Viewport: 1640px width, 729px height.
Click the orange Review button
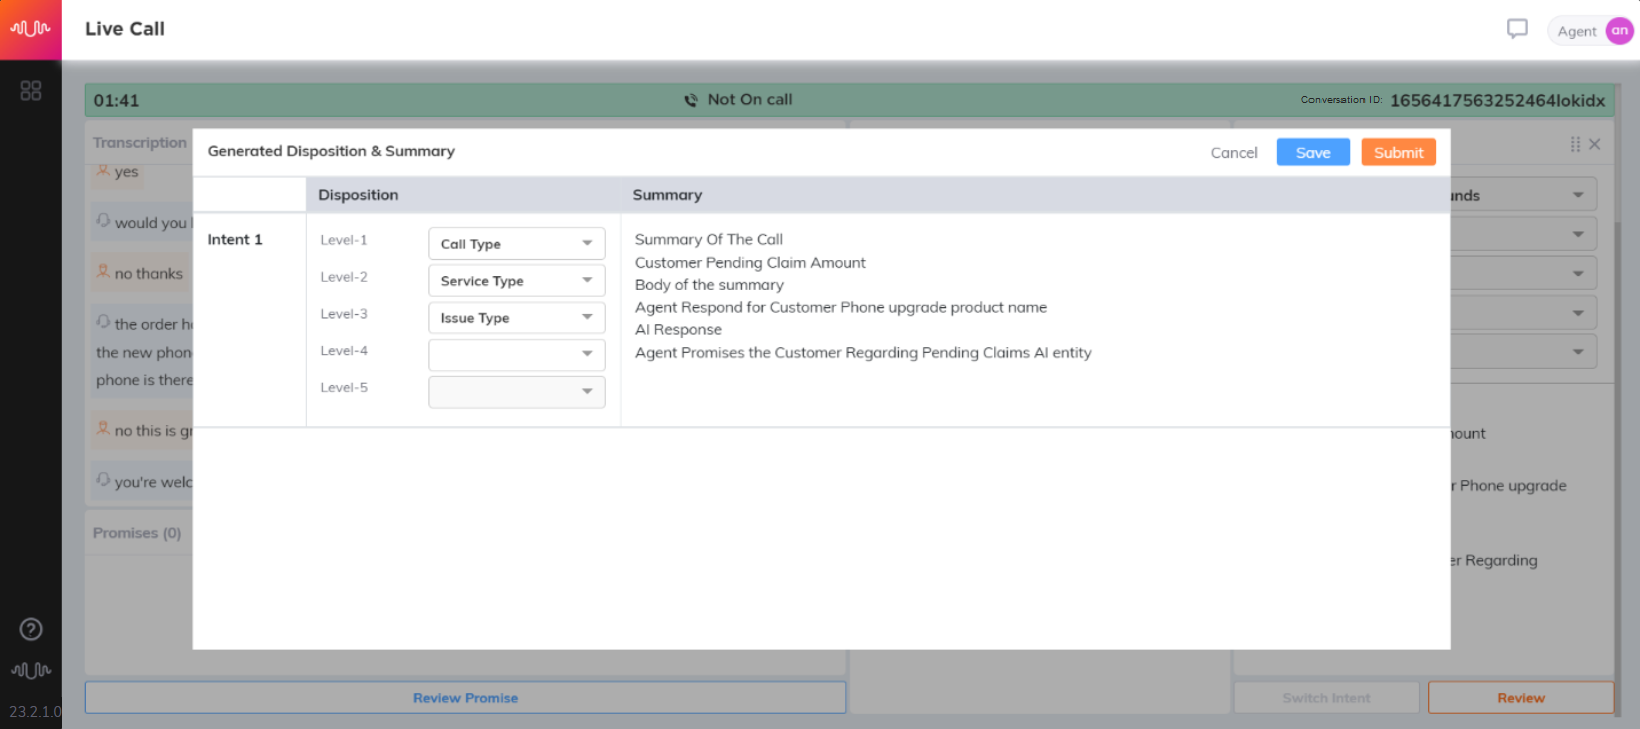pyautogui.click(x=1521, y=698)
